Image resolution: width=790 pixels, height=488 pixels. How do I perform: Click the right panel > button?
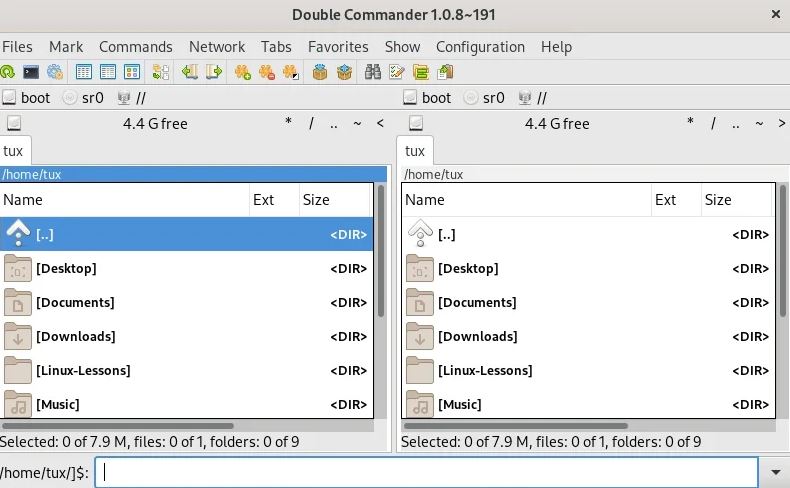[781, 123]
